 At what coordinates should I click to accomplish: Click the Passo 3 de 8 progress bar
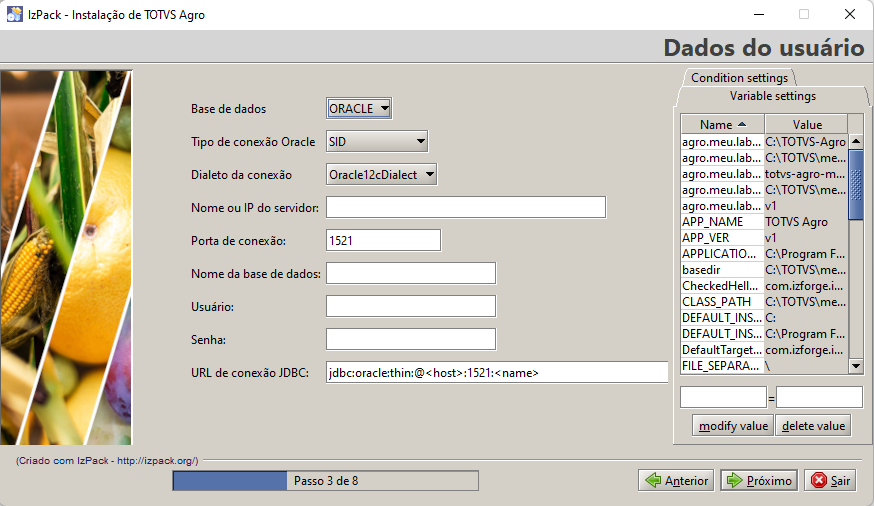pyautogui.click(x=326, y=480)
